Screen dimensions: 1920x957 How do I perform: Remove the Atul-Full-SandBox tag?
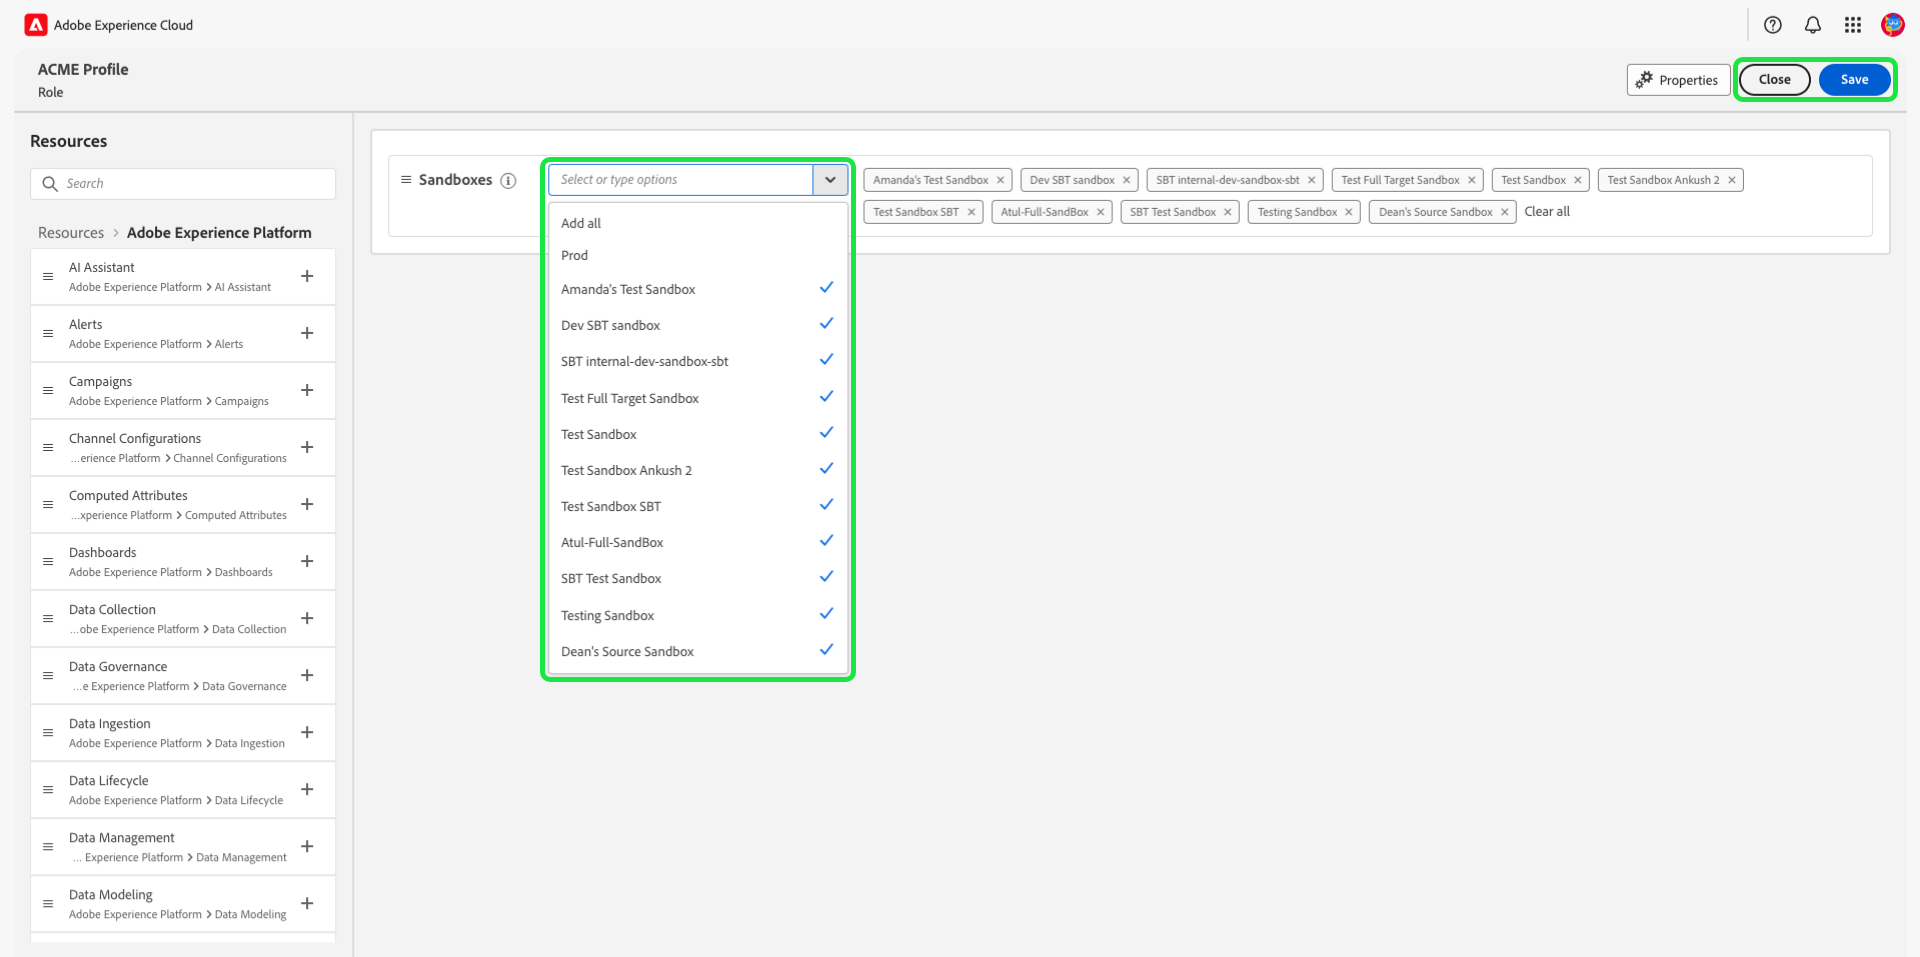pyautogui.click(x=1100, y=212)
